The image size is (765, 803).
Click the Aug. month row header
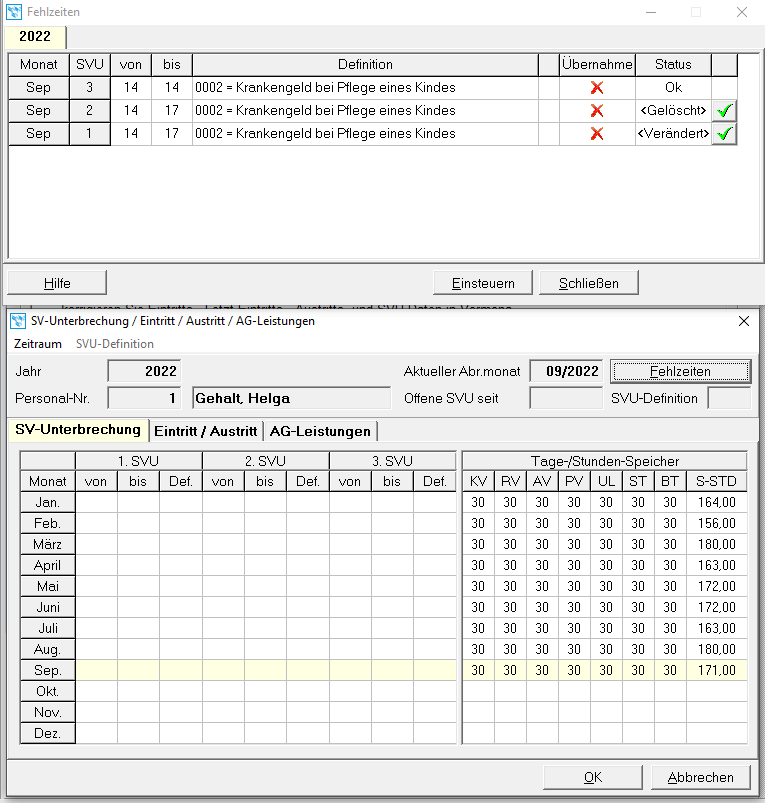[48, 649]
